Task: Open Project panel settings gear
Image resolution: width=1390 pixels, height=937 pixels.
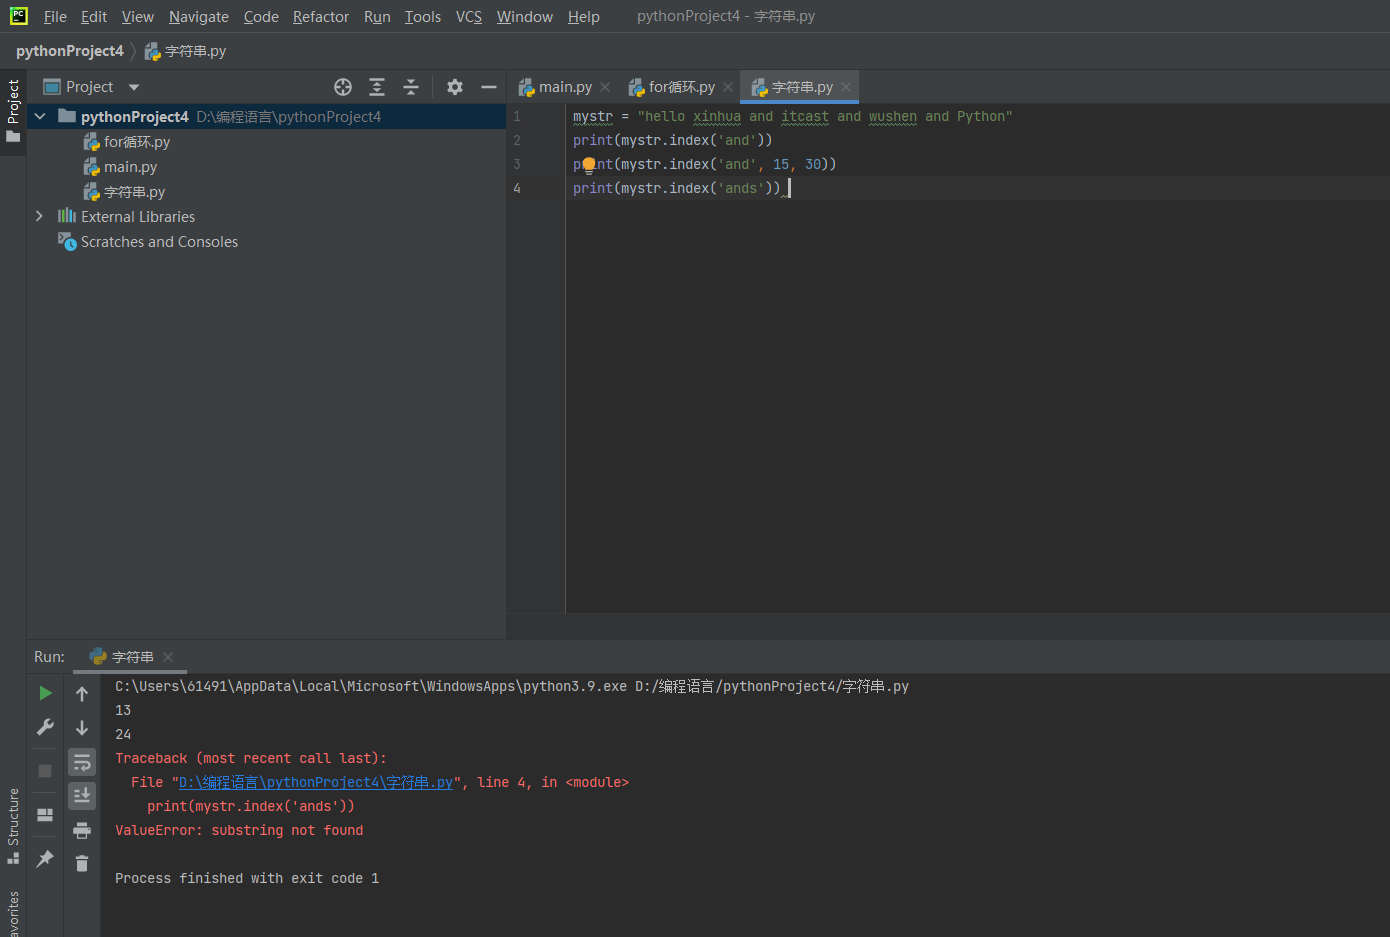Action: pyautogui.click(x=455, y=87)
